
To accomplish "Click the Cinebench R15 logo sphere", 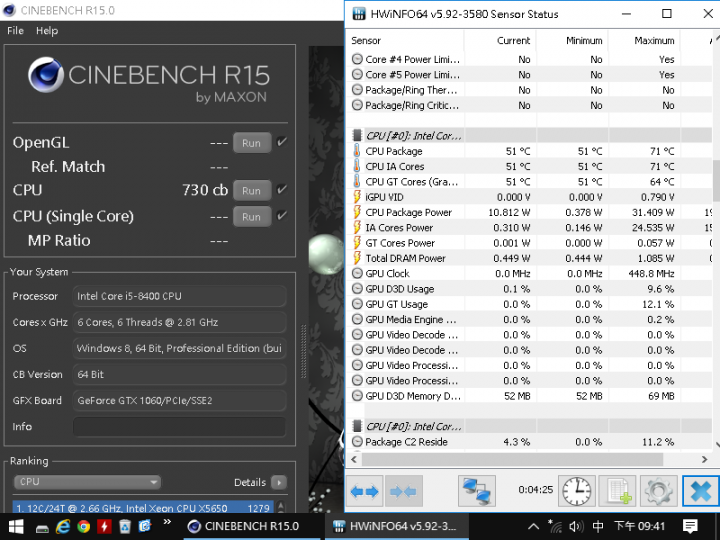I will (45, 75).
